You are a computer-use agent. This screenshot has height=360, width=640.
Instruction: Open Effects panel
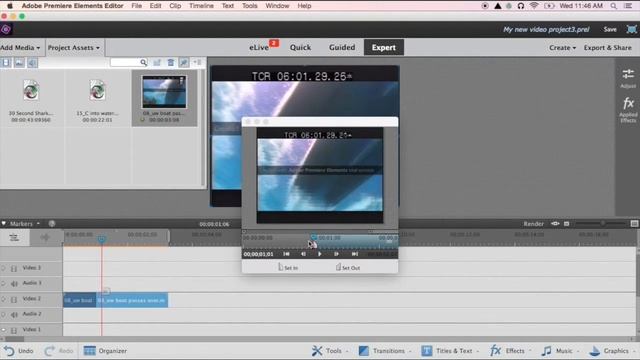tap(510, 351)
